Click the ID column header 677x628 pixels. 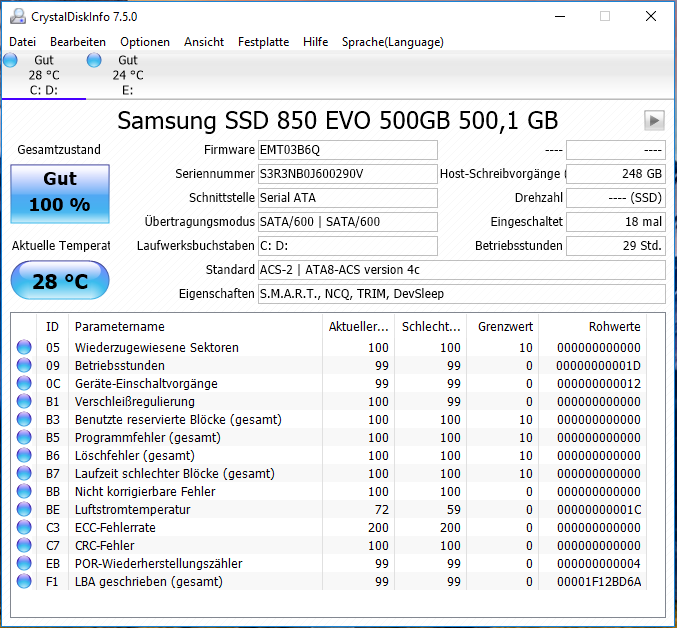click(x=52, y=327)
